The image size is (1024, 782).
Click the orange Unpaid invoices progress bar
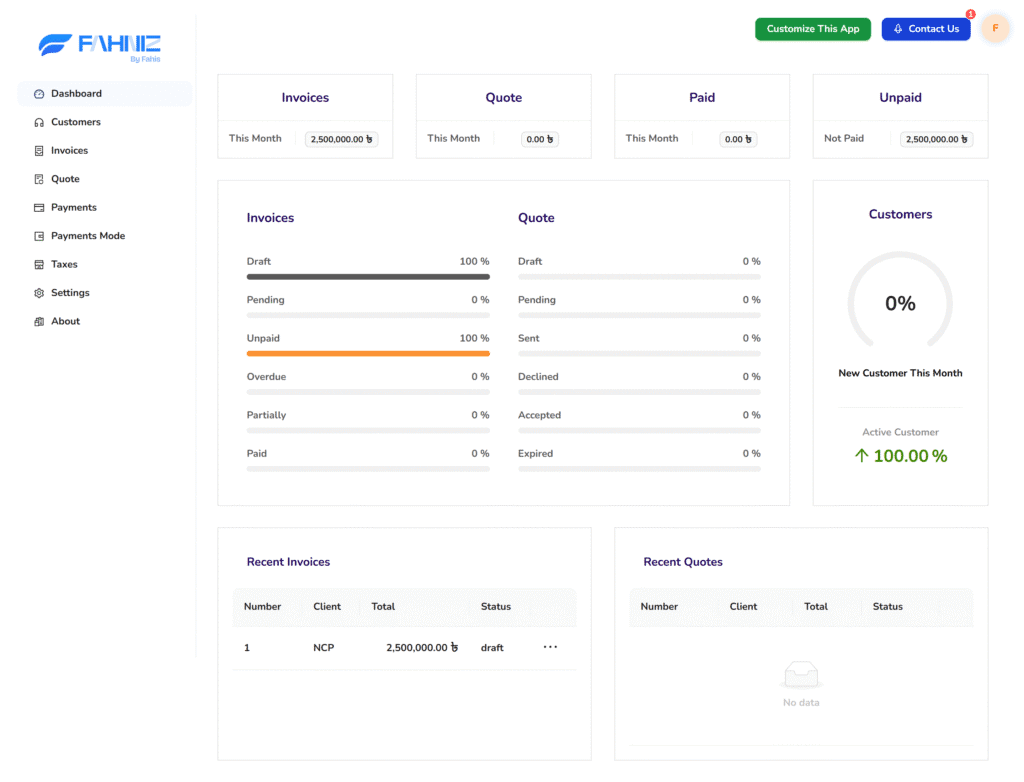pyautogui.click(x=368, y=354)
